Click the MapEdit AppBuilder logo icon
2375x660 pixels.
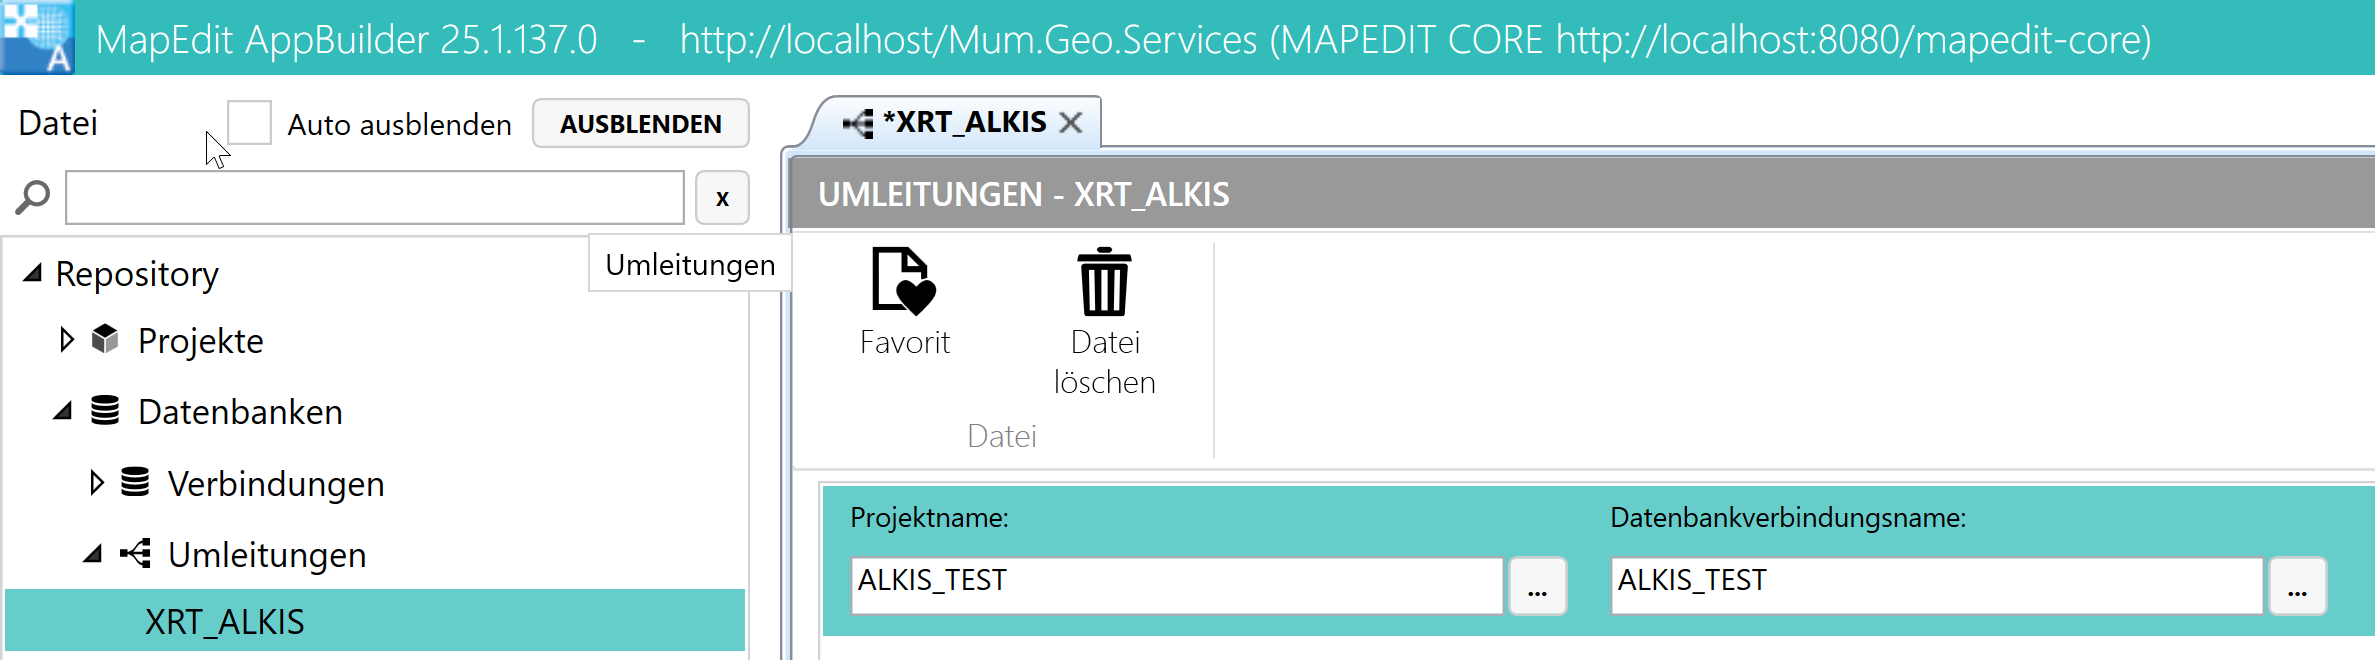[37, 37]
